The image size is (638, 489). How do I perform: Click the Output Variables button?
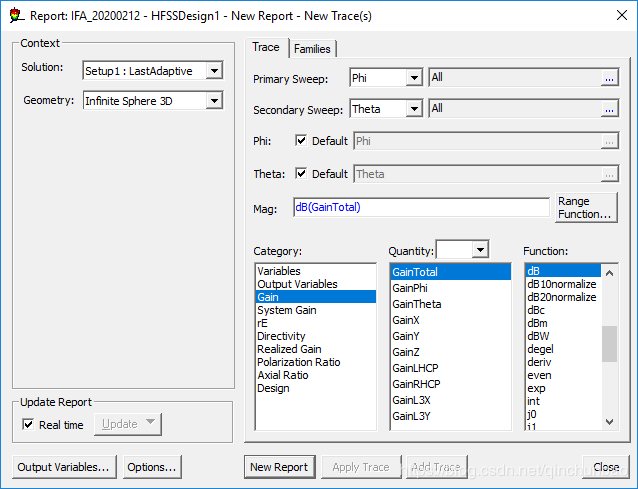pos(64,467)
